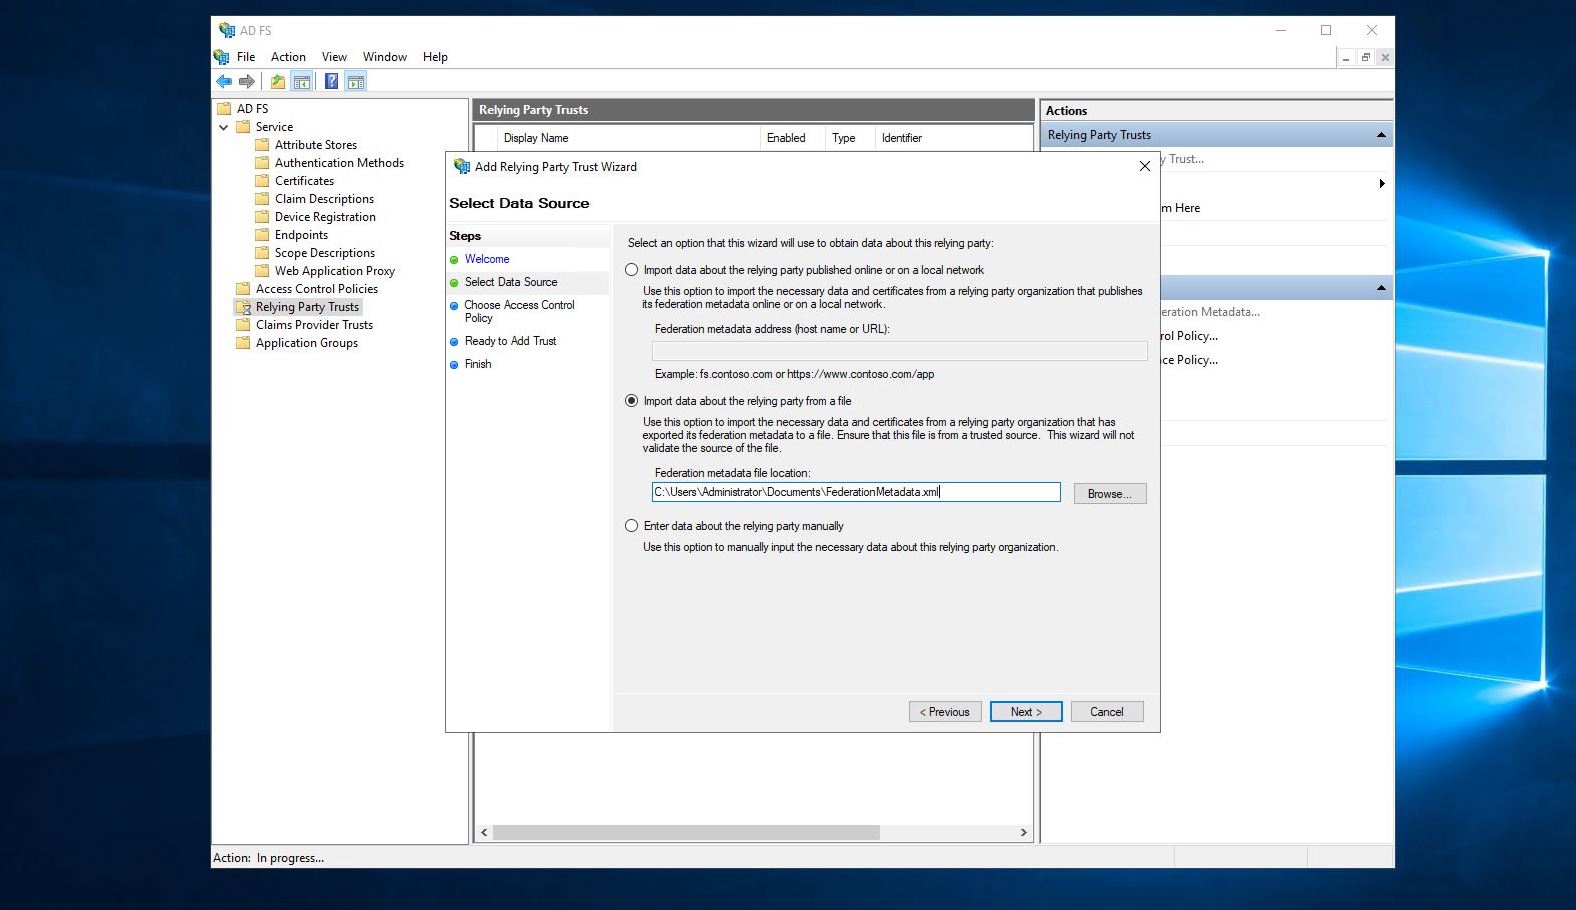Select Access Control Policies in the tree
The height and width of the screenshot is (910, 1576).
tap(317, 289)
